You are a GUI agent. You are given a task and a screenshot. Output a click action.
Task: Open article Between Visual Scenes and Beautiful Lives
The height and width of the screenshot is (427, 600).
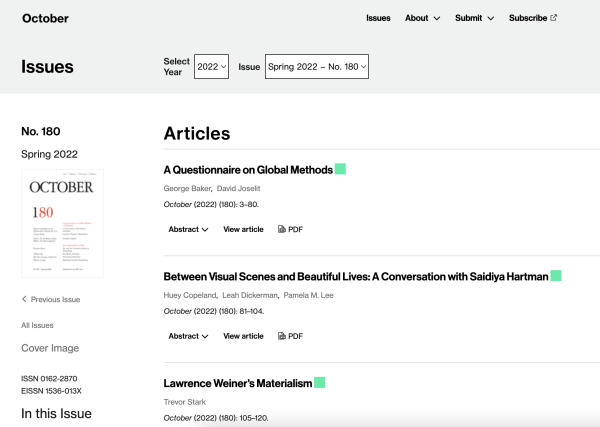click(356, 276)
